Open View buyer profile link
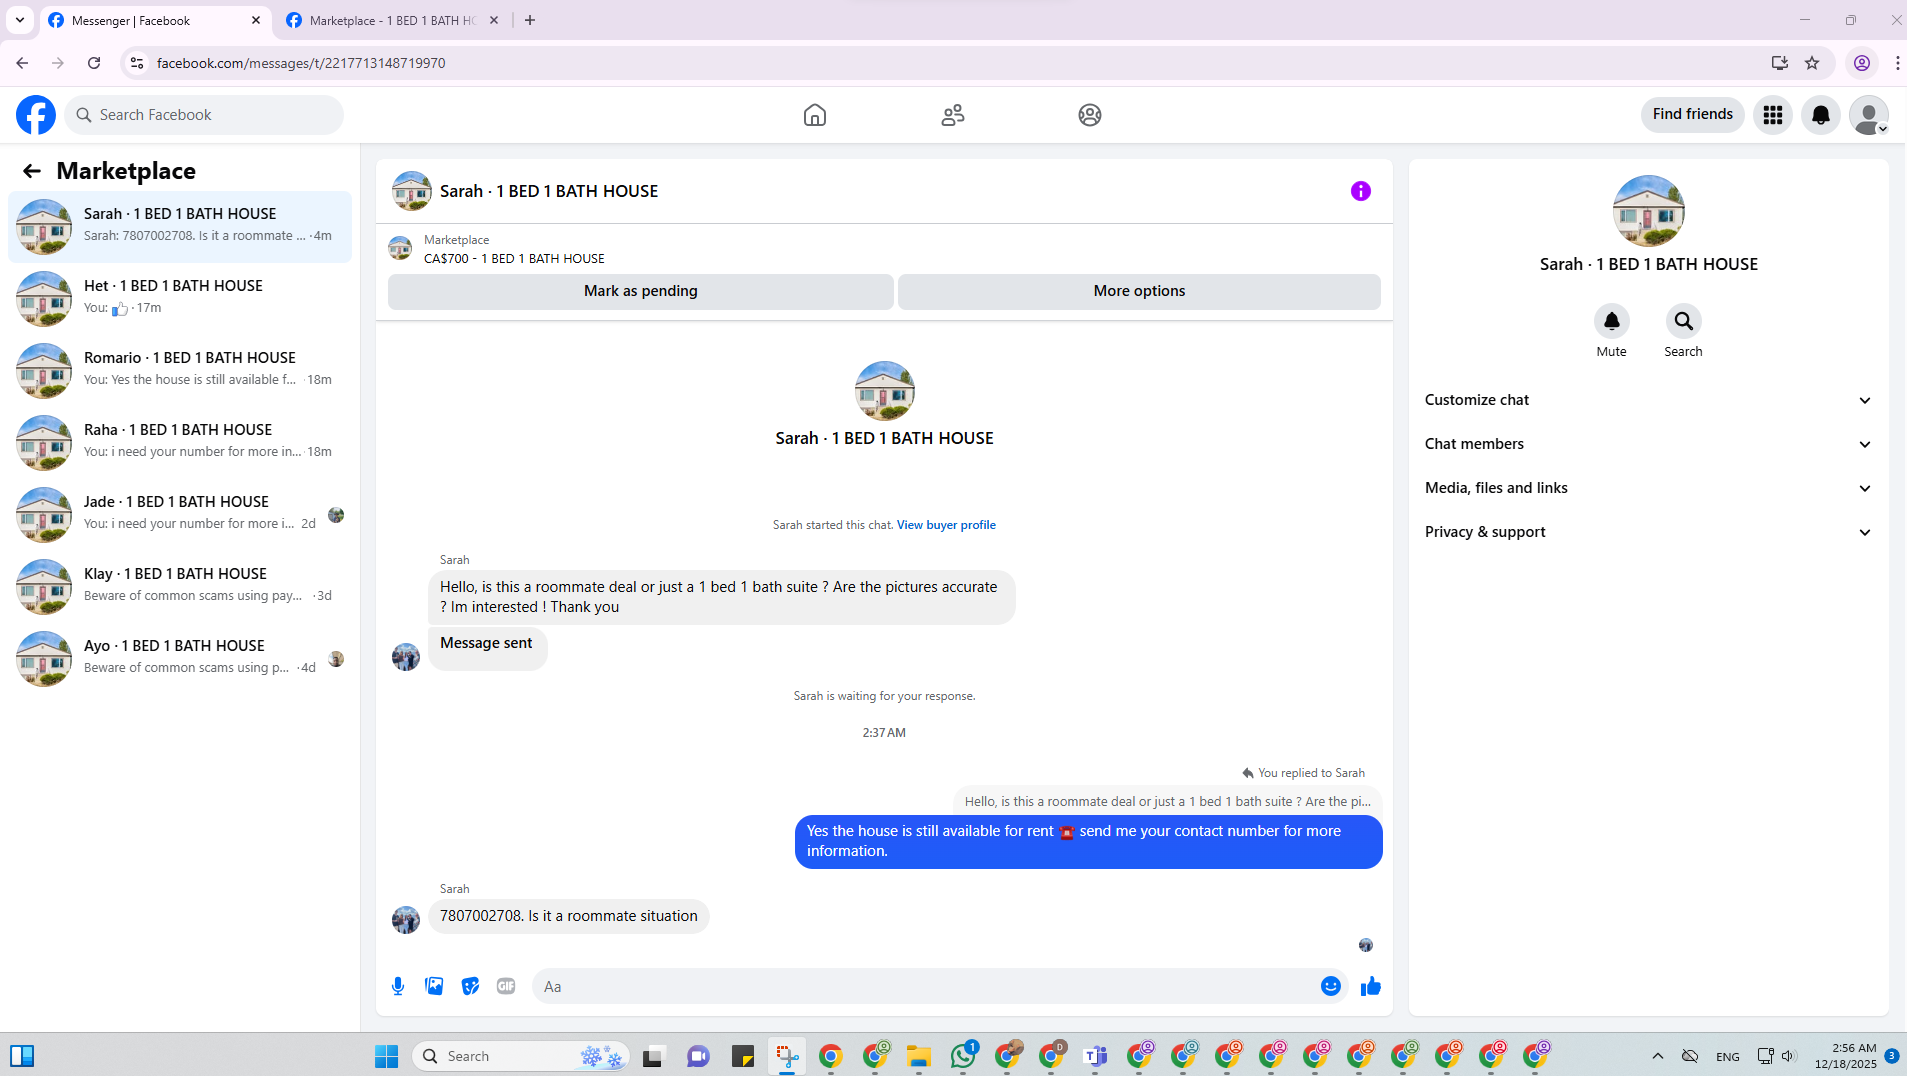The height and width of the screenshot is (1076, 1907). pos(946,525)
